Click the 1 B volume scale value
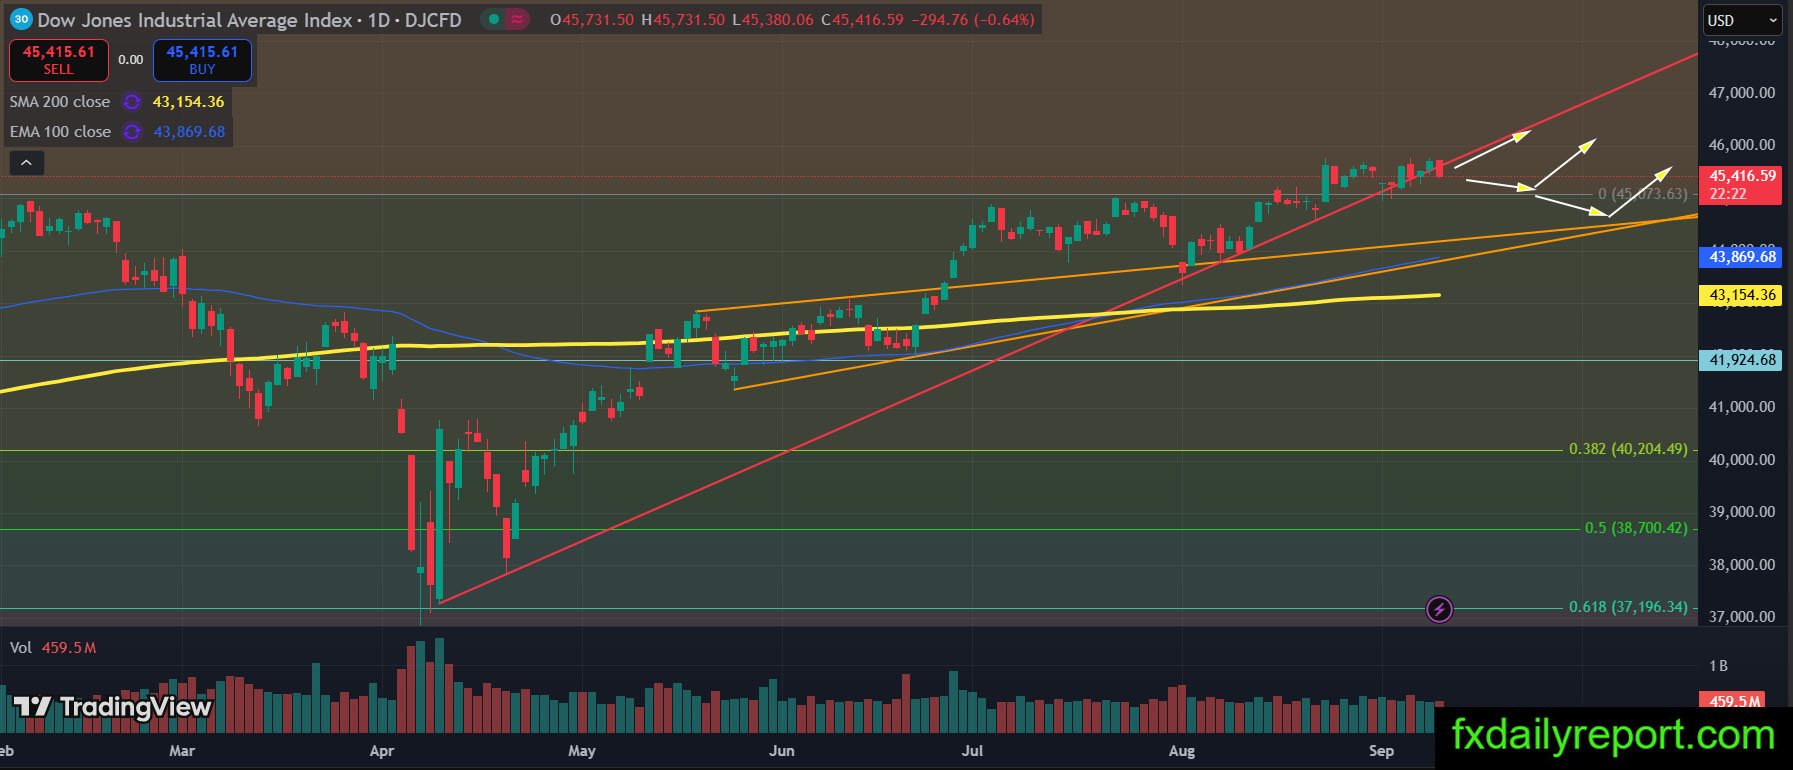This screenshot has height=770, width=1793. 1718,666
